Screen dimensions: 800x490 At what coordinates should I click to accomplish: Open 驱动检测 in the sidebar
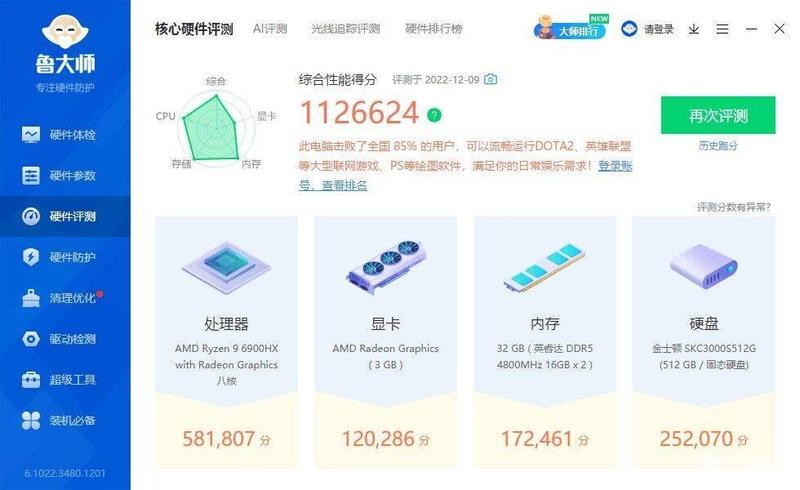coord(59,339)
